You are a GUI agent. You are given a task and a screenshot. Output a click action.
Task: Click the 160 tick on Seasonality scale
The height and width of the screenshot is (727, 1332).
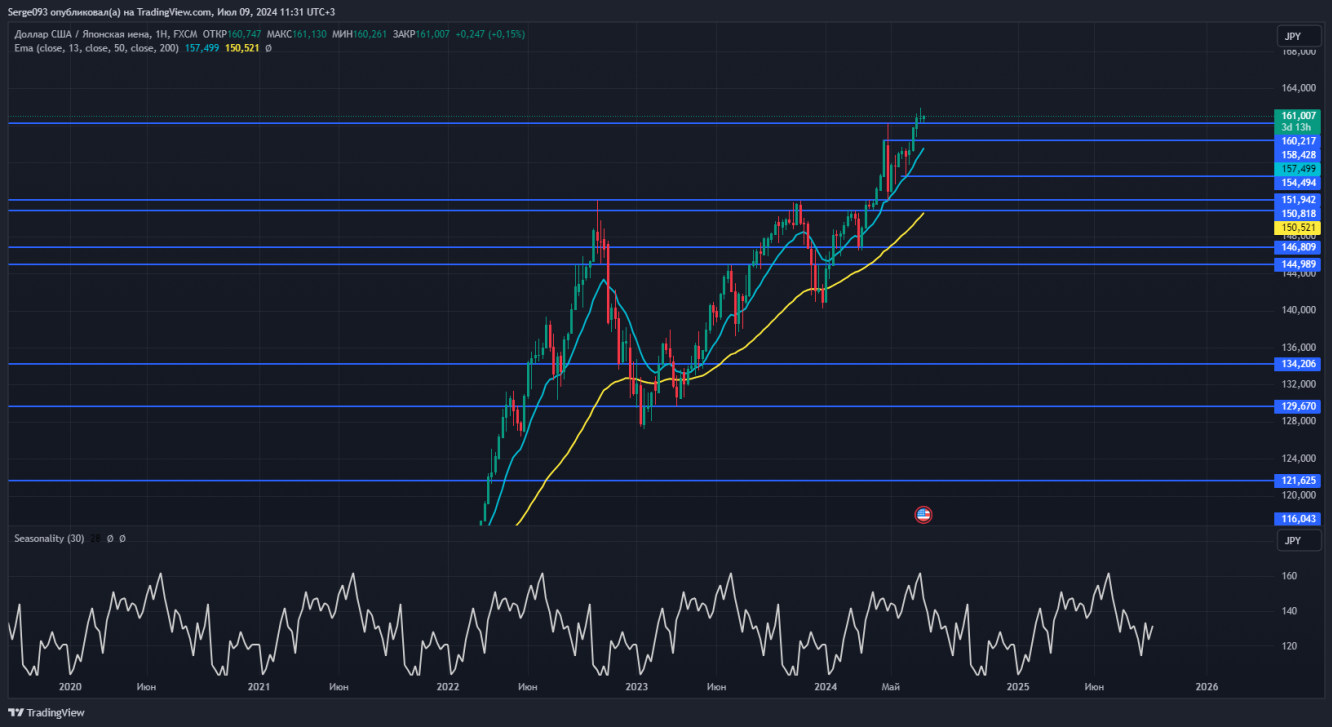1290,576
